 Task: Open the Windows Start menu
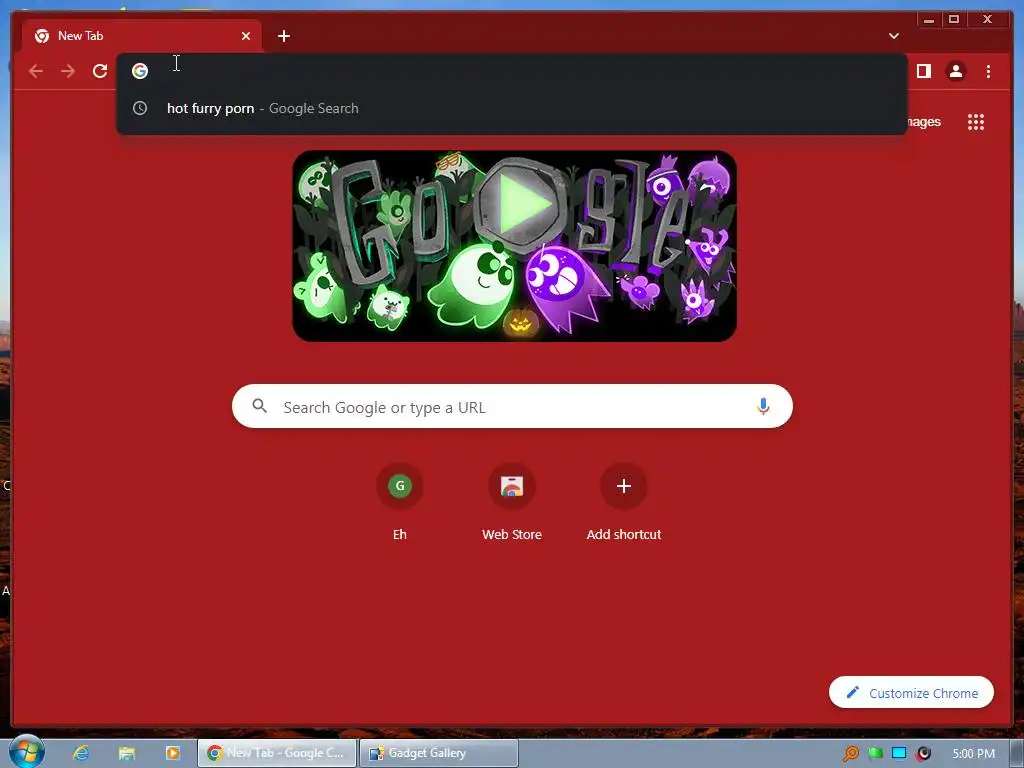point(27,752)
